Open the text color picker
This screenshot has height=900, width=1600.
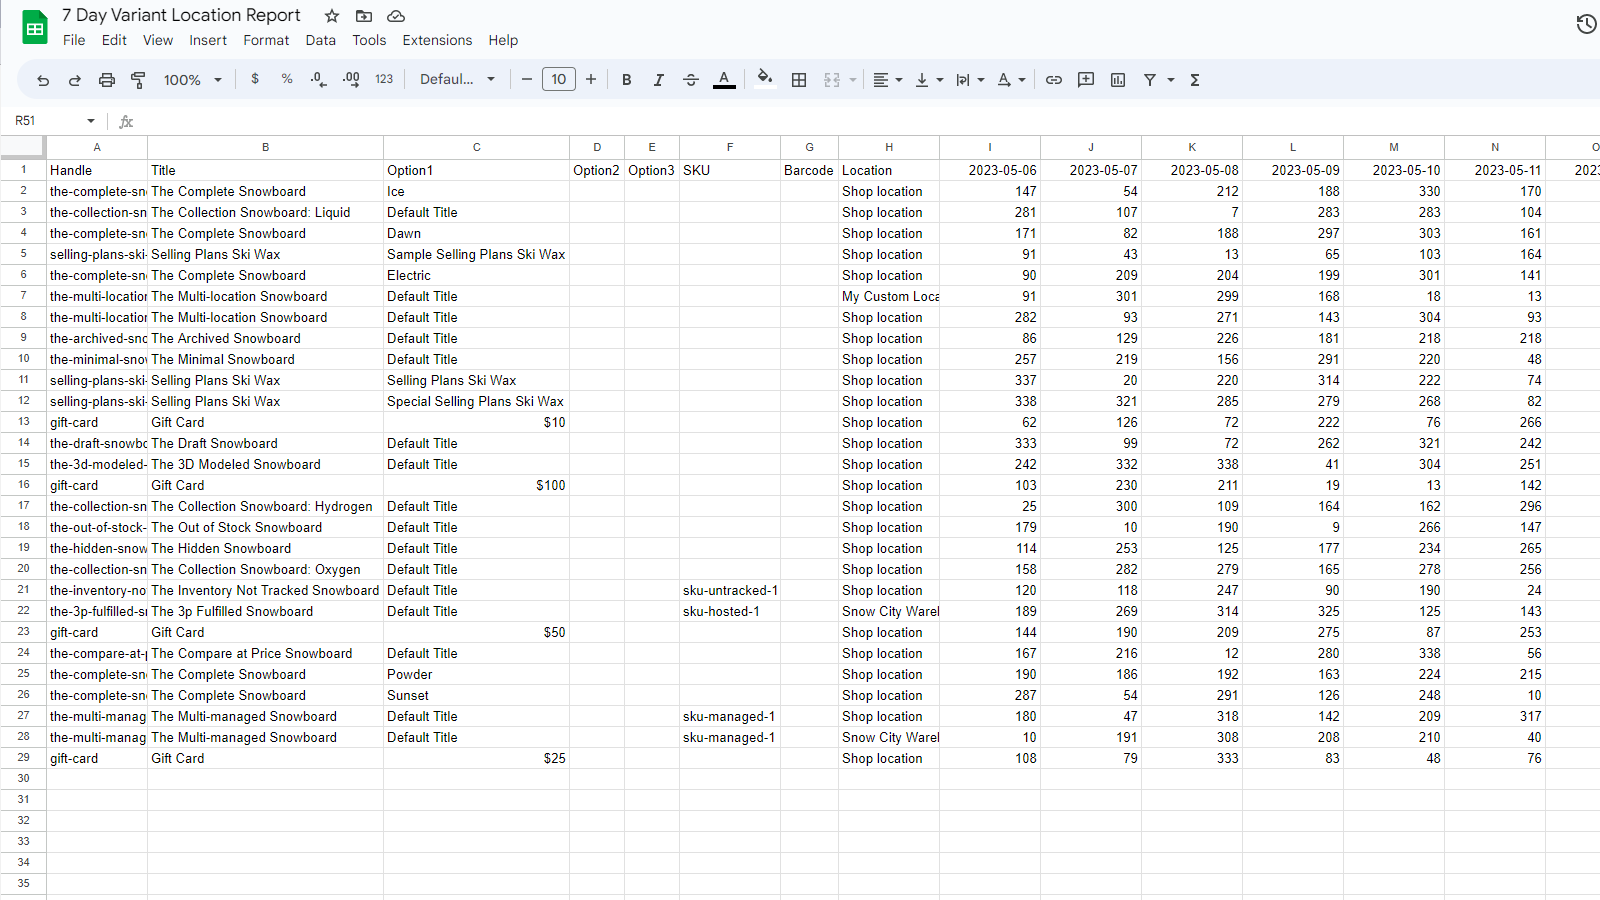(x=725, y=79)
